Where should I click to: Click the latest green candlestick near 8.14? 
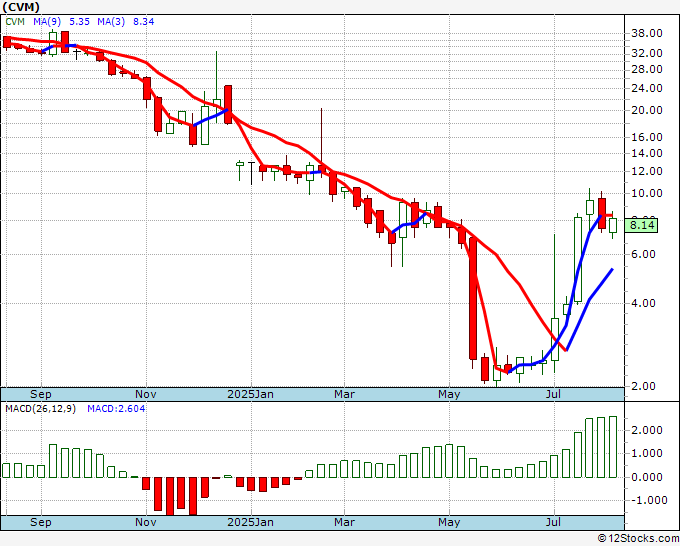coord(613,226)
